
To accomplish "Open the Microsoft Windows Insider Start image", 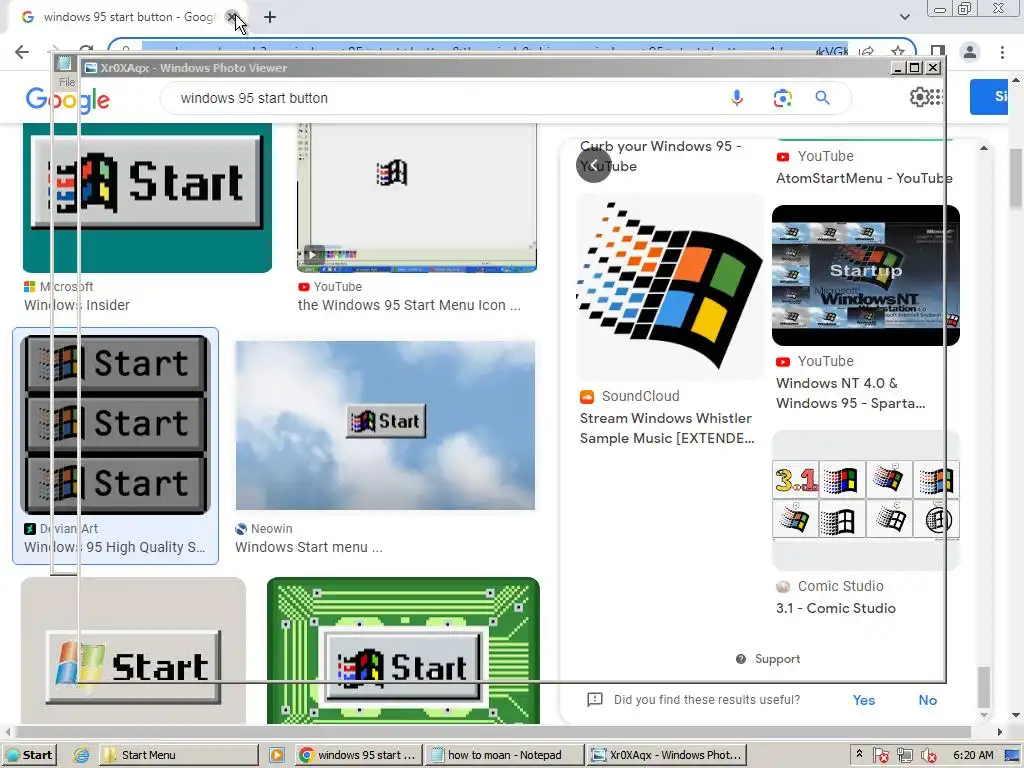I will tap(148, 198).
